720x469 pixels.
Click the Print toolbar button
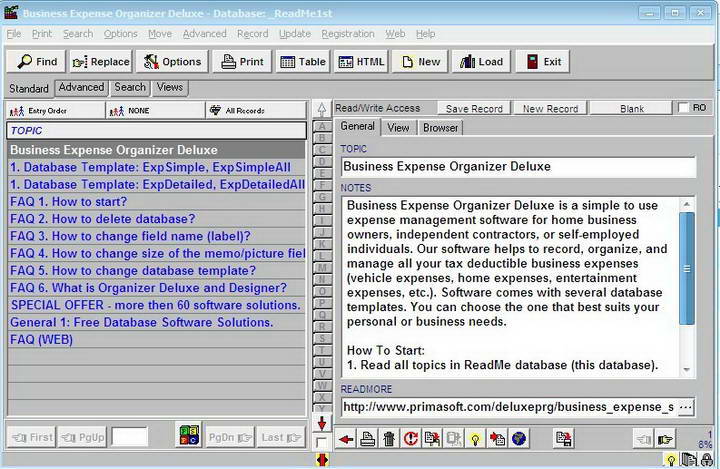(x=242, y=62)
